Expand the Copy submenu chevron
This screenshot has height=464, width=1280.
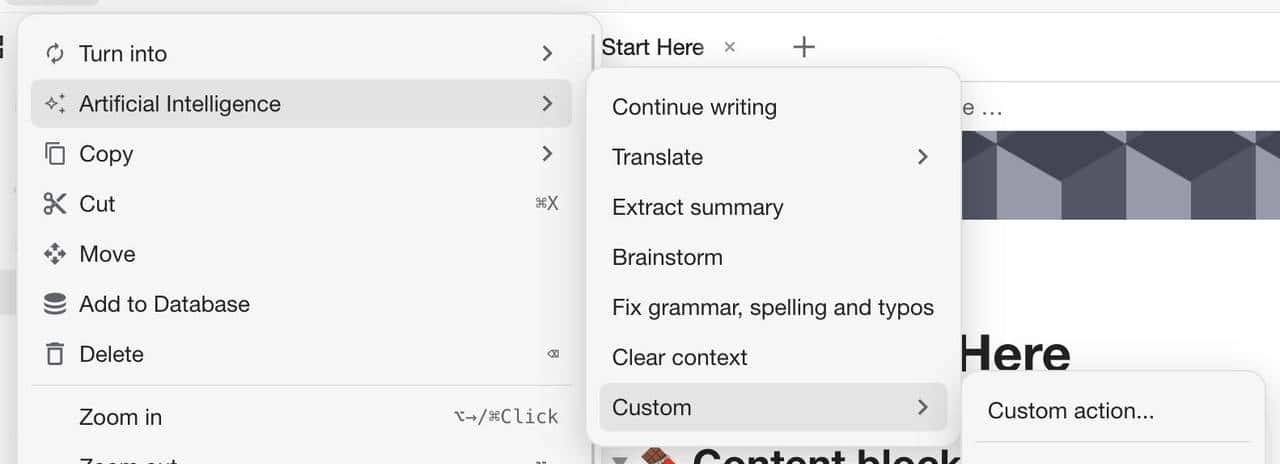pos(547,154)
